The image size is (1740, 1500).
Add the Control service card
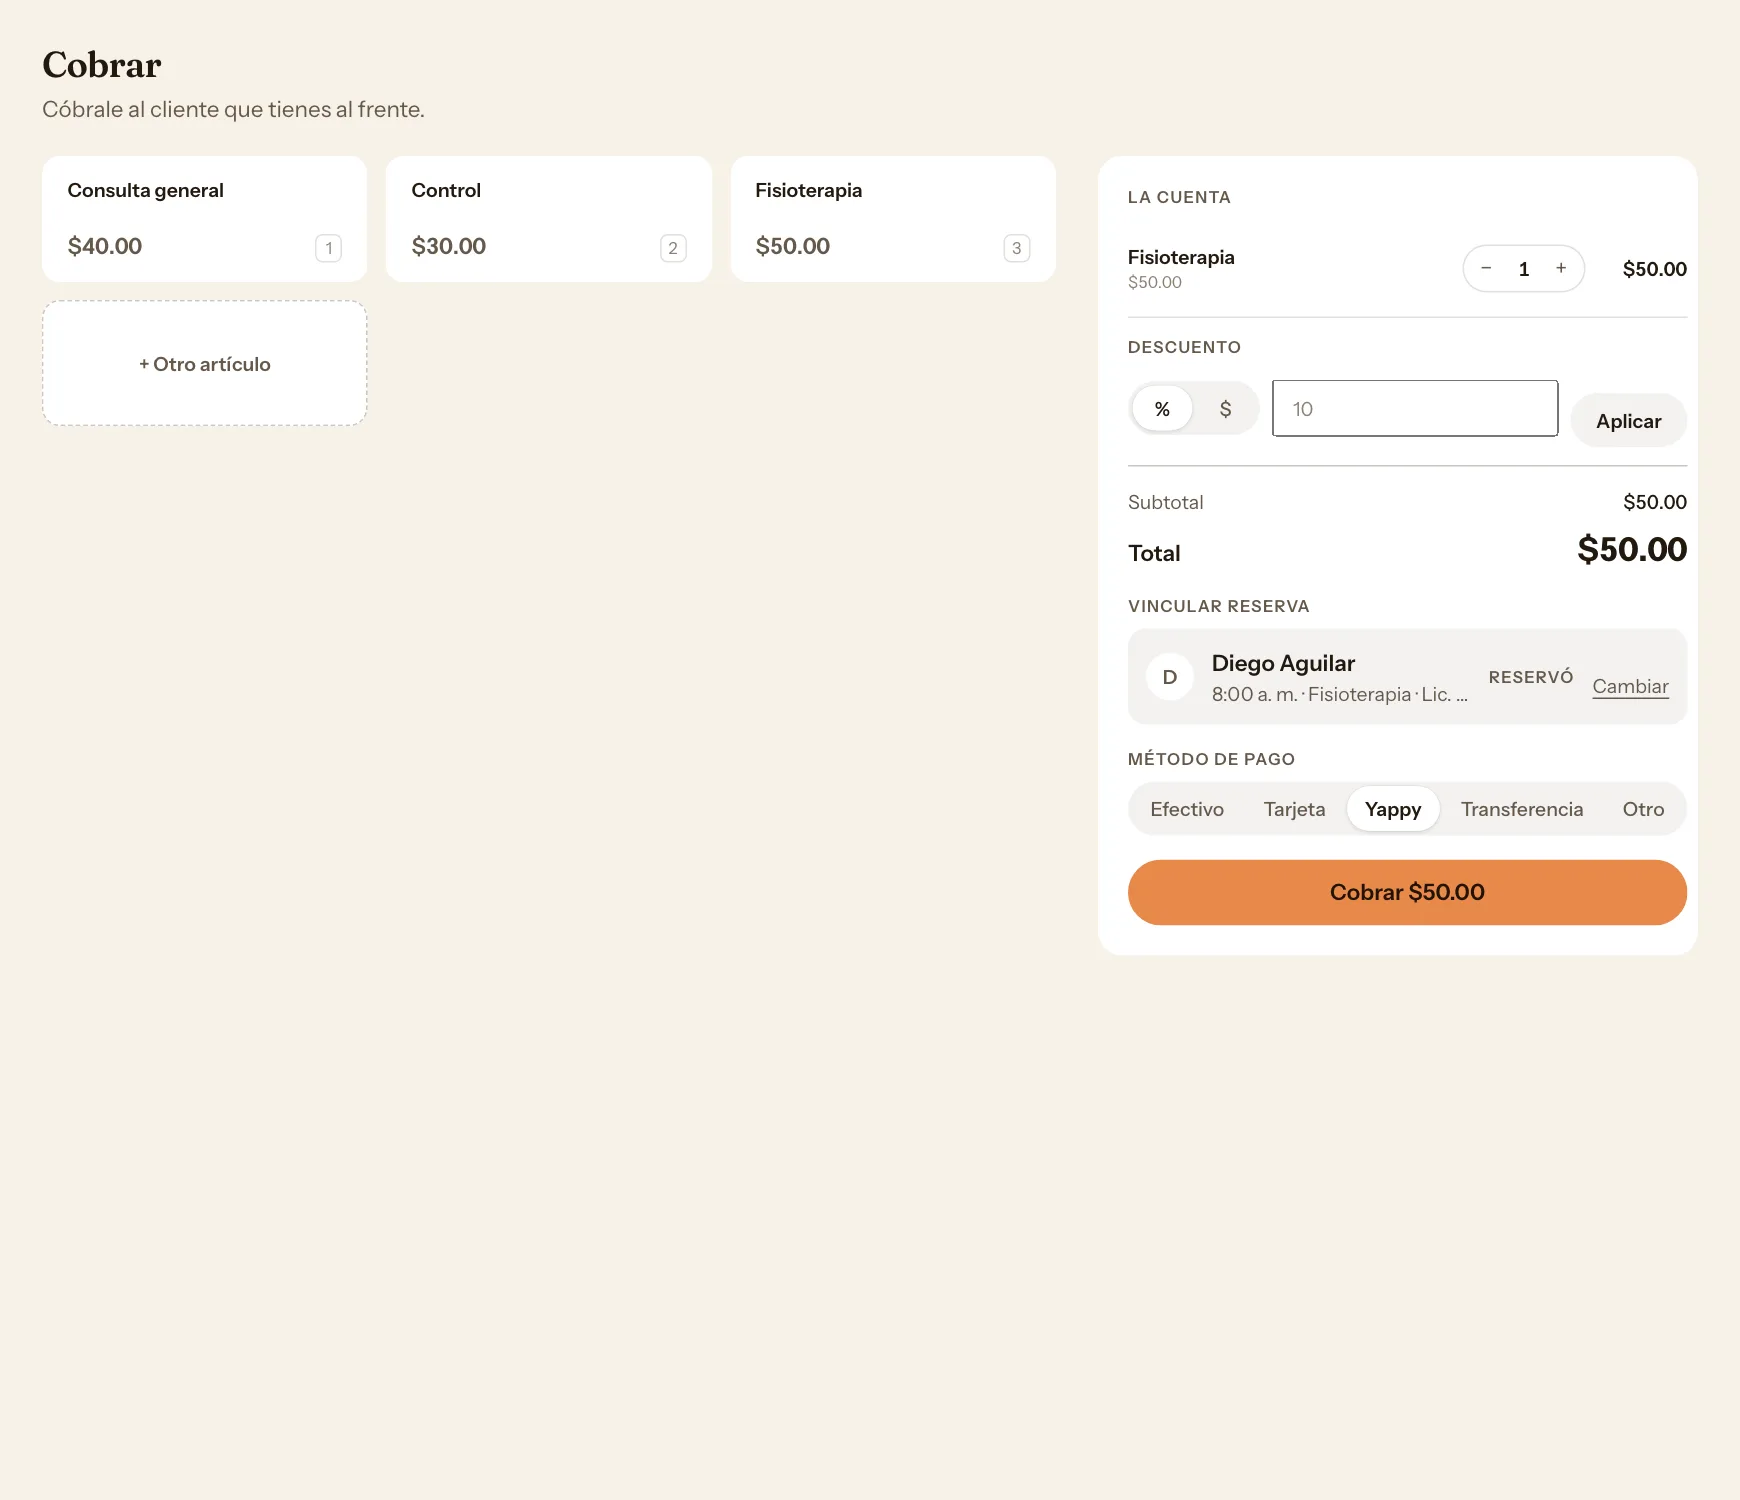548,219
